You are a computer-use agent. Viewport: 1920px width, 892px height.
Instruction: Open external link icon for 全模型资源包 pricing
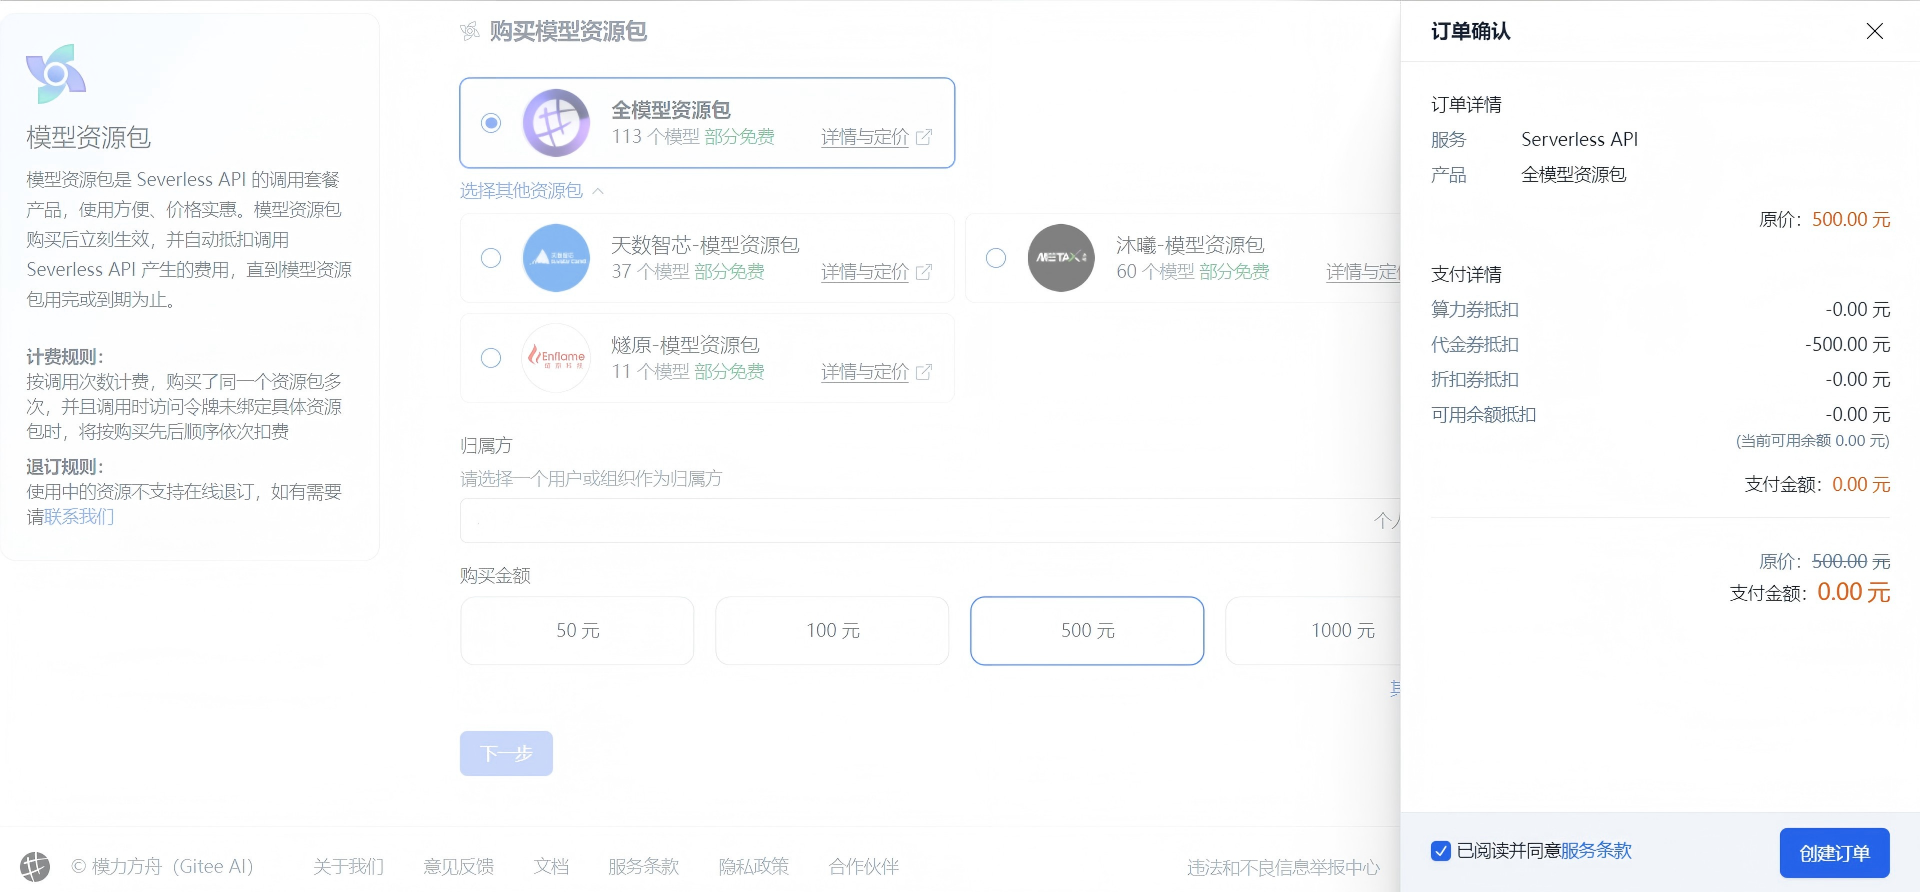pos(924,137)
